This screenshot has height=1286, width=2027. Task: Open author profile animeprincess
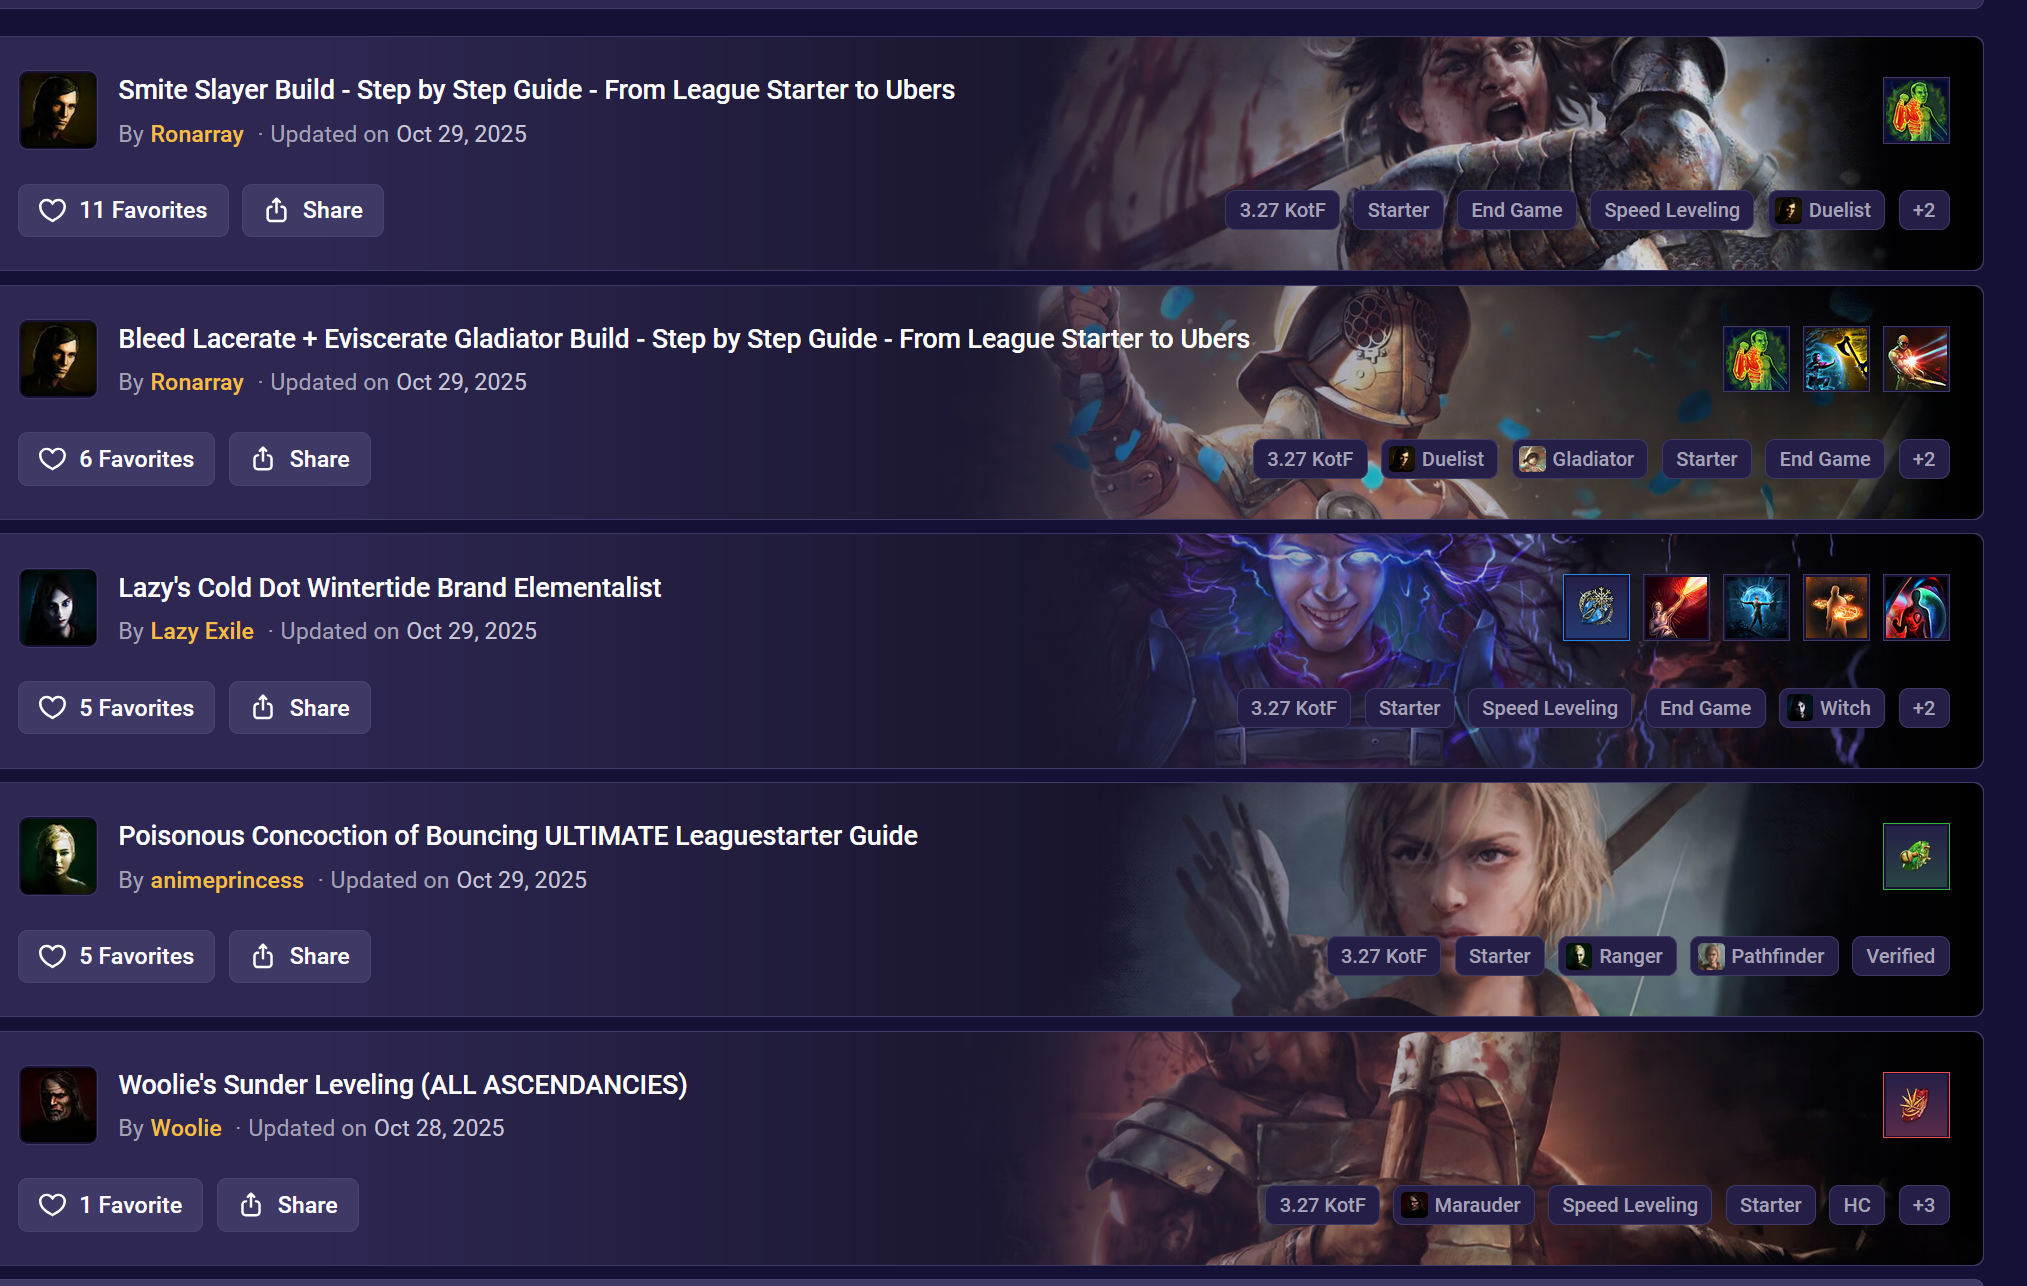point(227,880)
